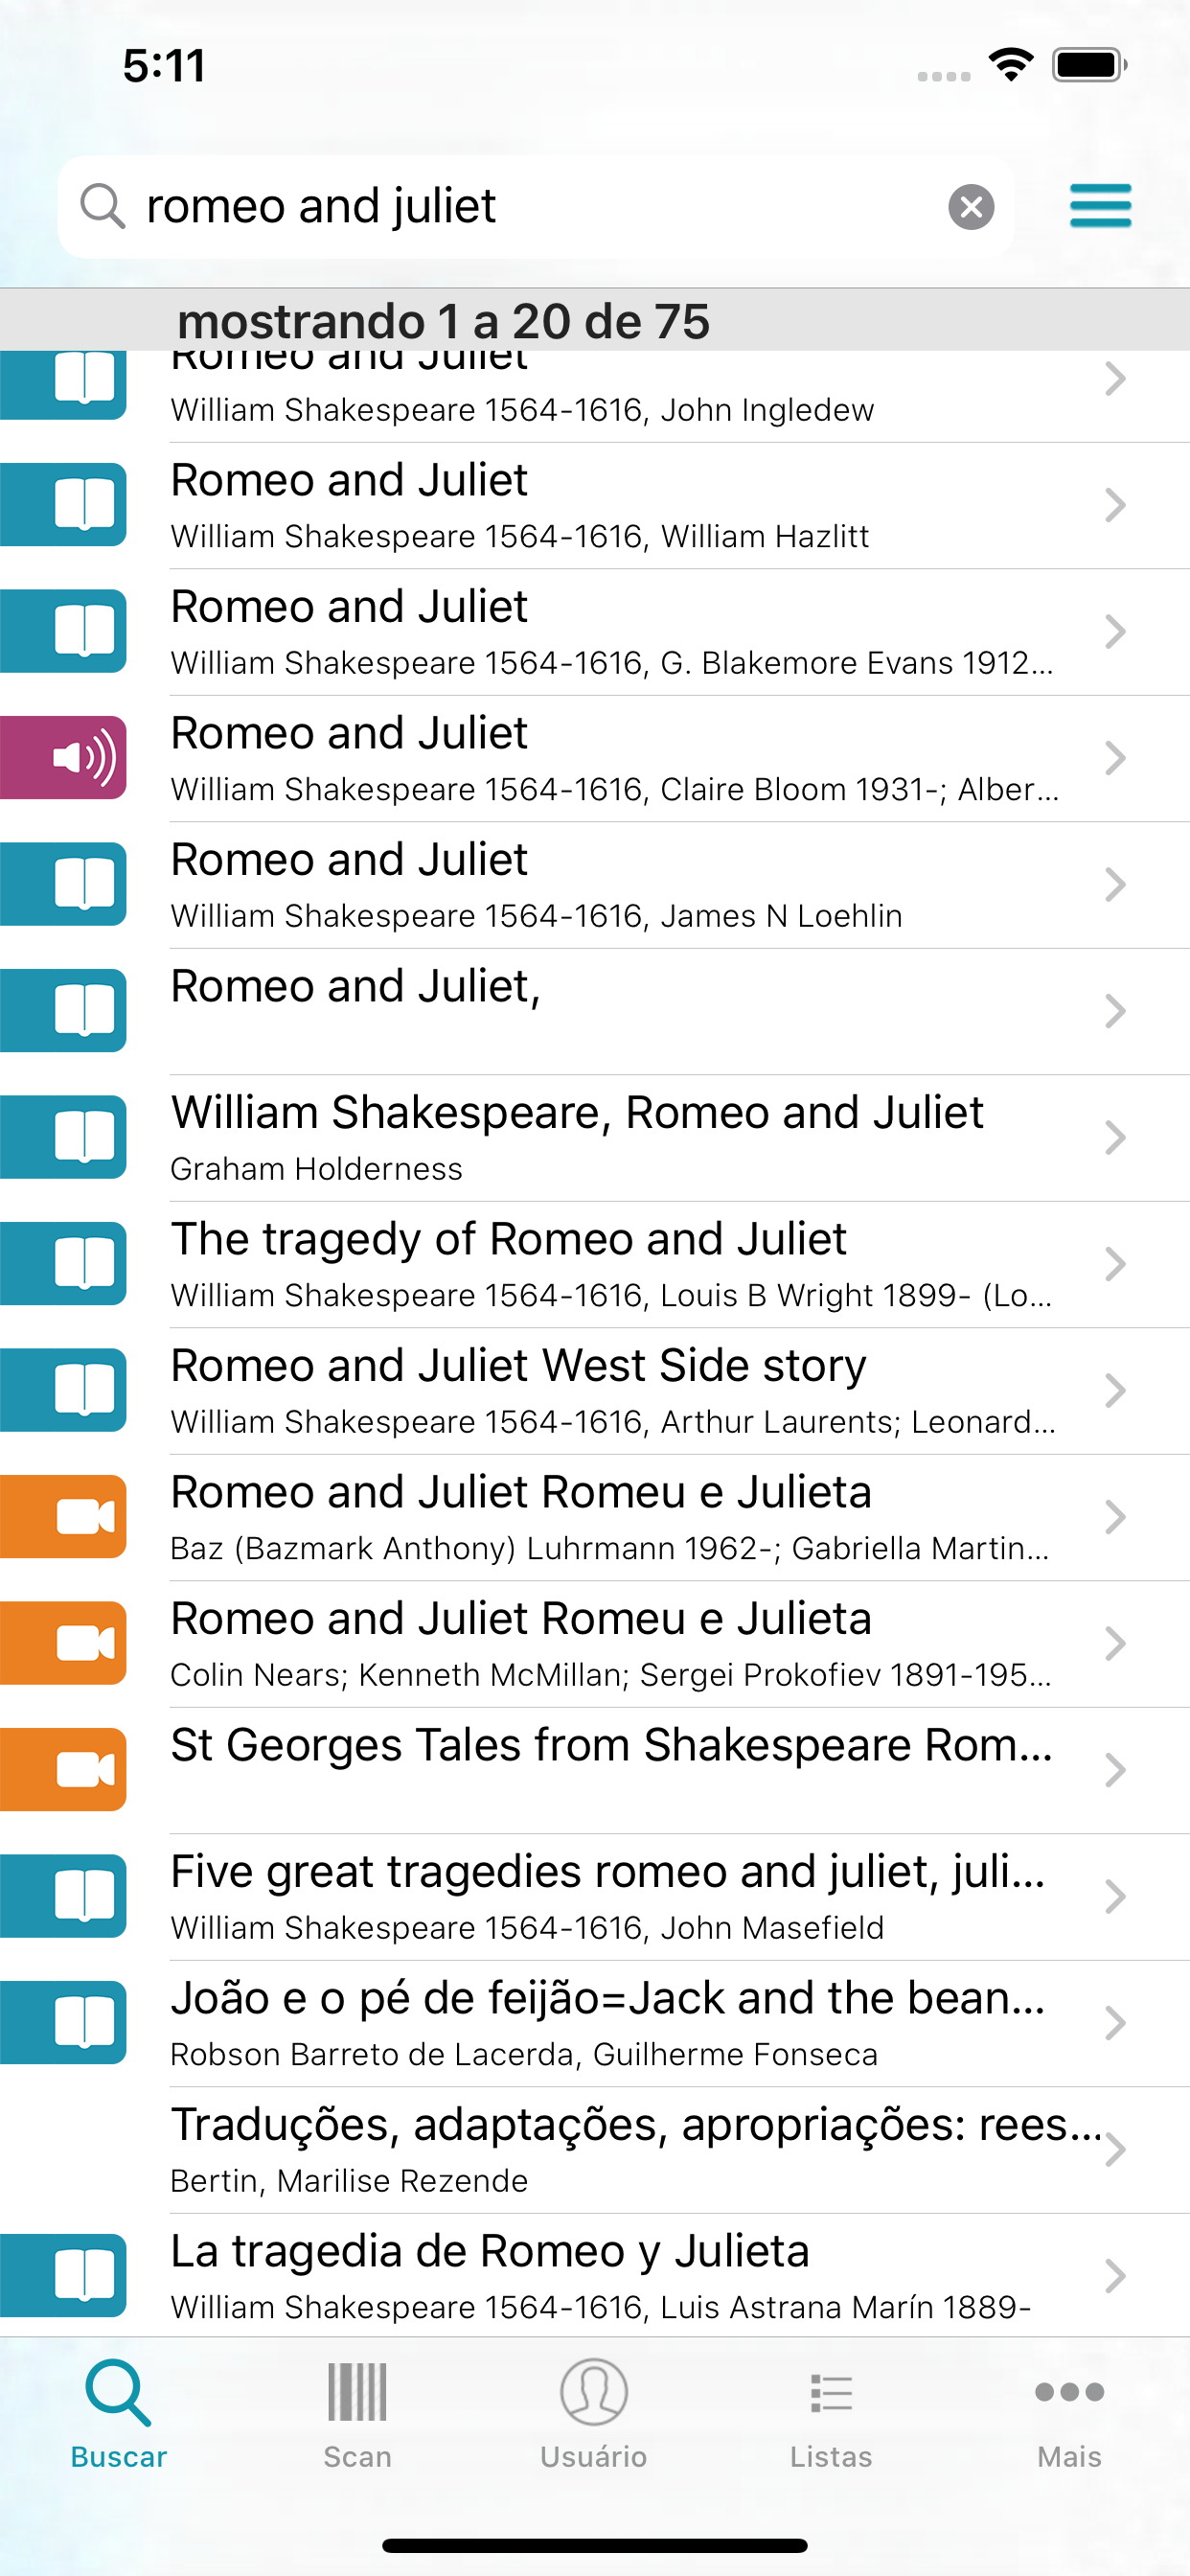Open G. Blakemore Evans result chevron
Image resolution: width=1190 pixels, height=2576 pixels.
[x=1115, y=631]
